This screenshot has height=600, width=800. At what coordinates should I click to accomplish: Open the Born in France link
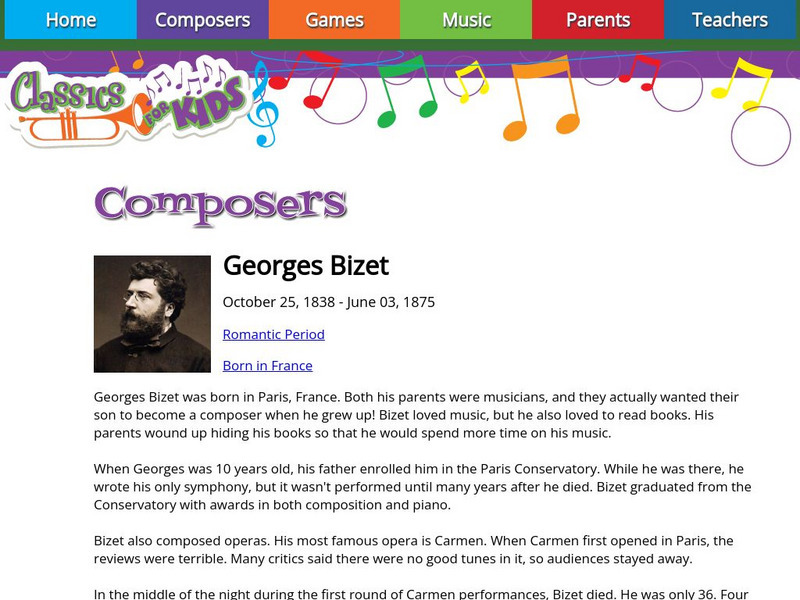[267, 365]
